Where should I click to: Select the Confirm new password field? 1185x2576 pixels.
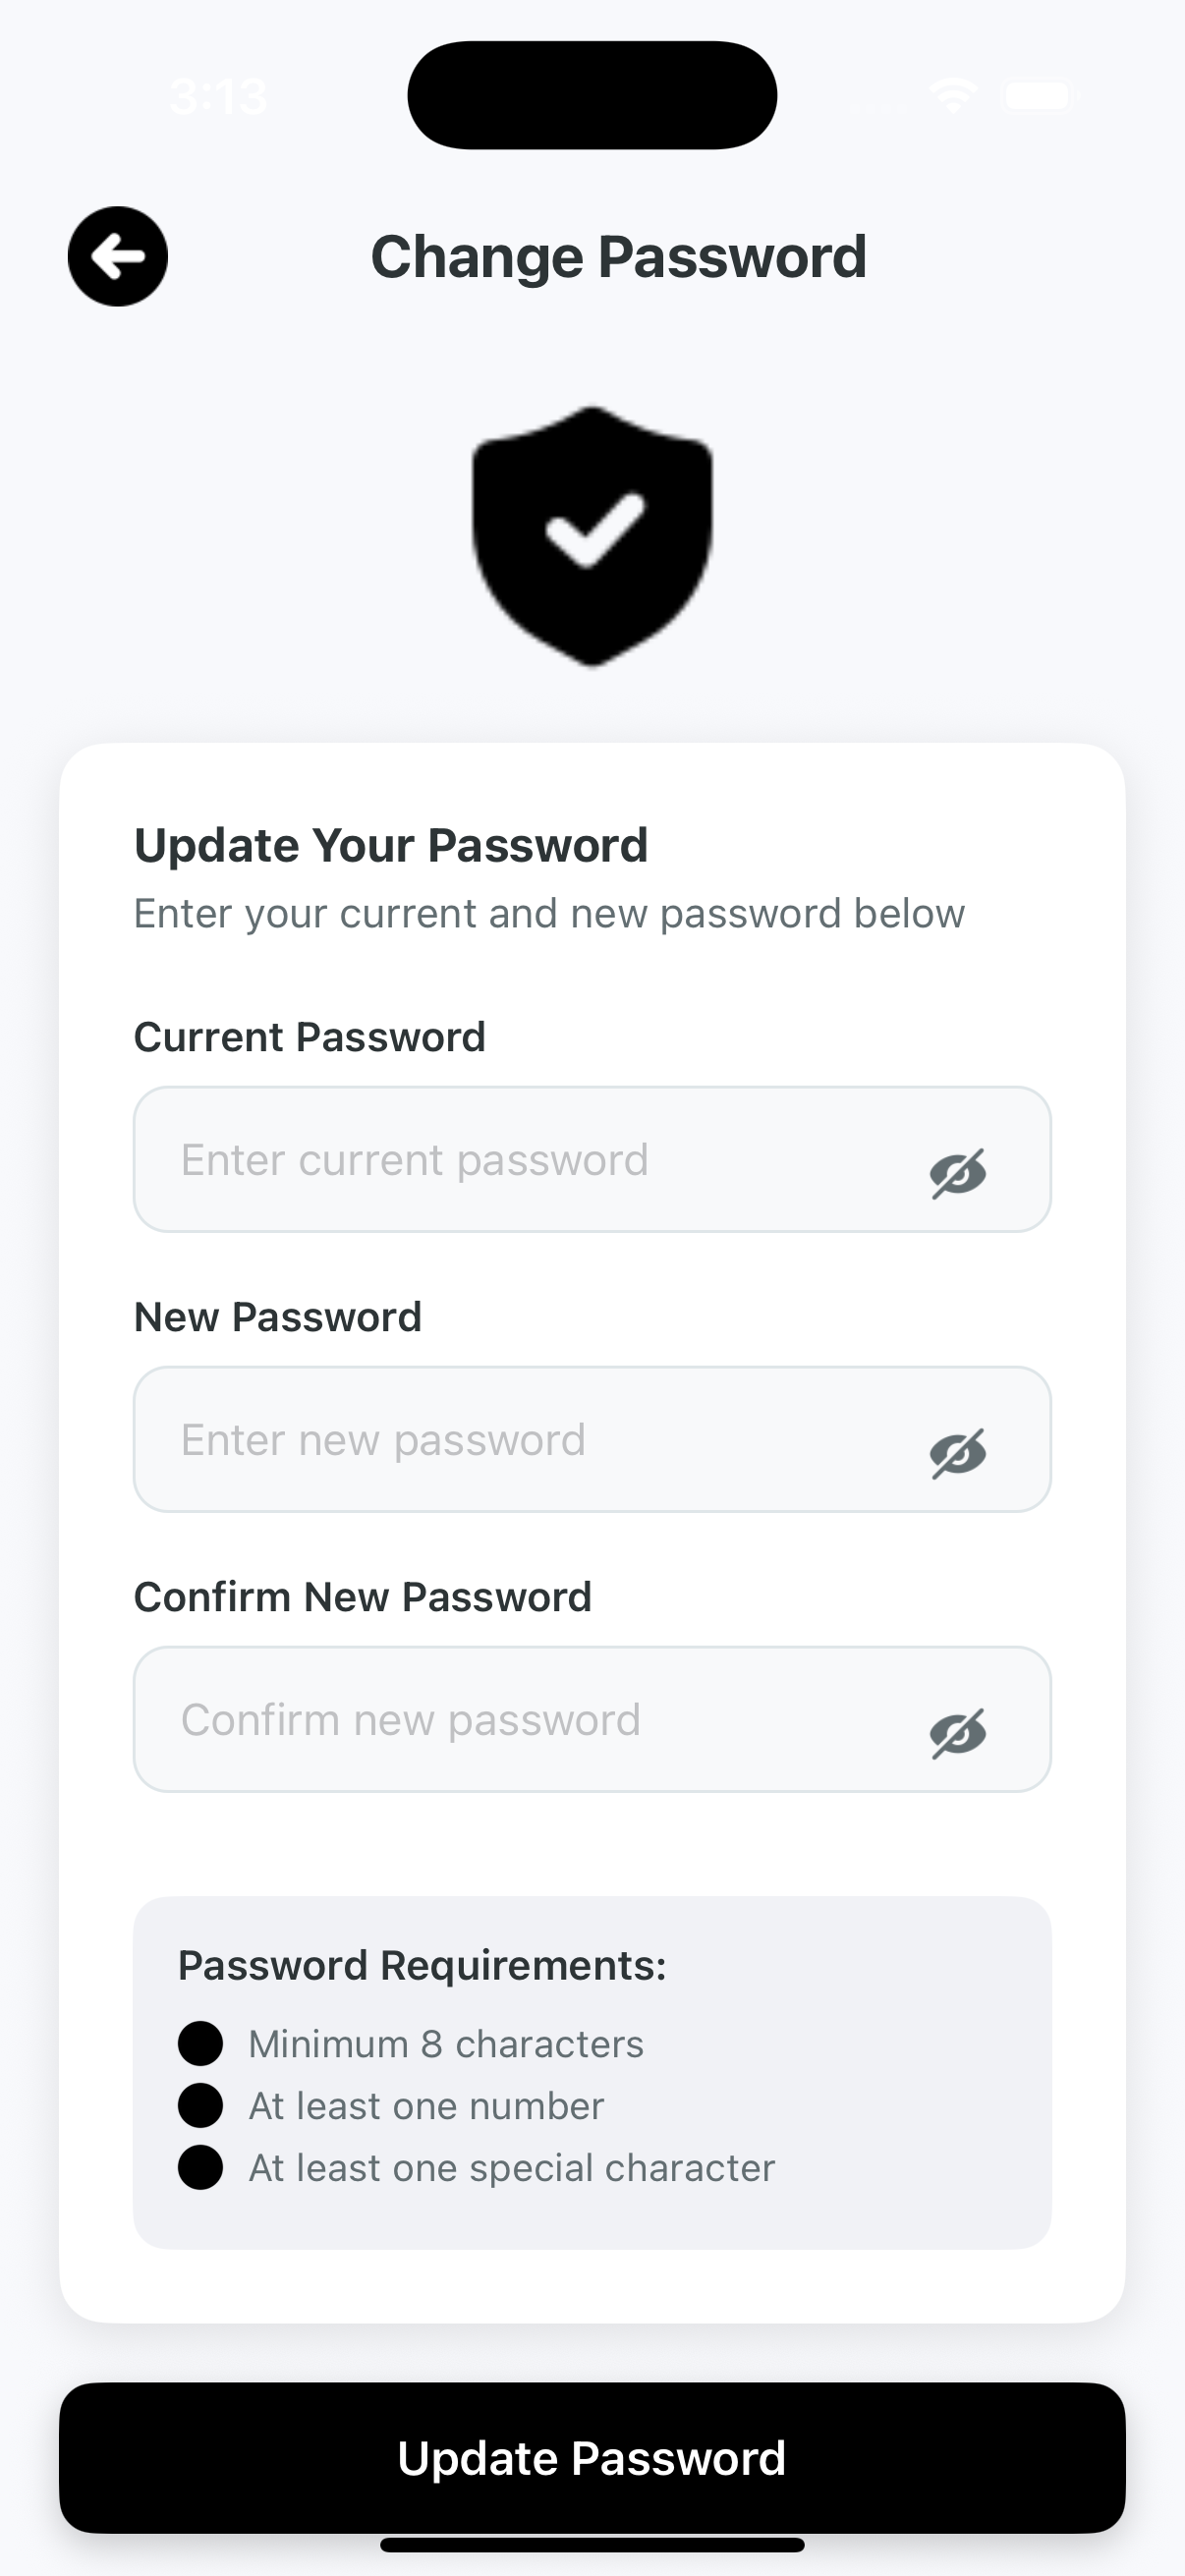click(x=520, y=1720)
